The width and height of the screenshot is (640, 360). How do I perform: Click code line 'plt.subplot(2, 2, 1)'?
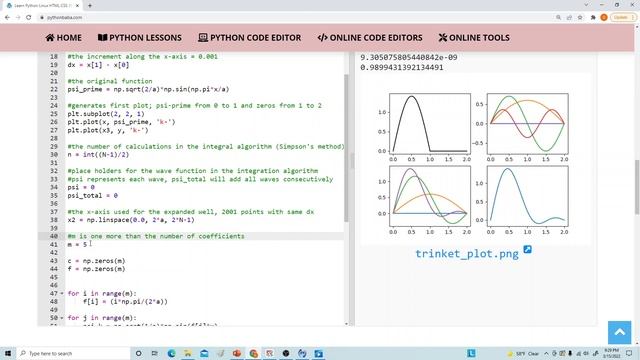point(106,114)
